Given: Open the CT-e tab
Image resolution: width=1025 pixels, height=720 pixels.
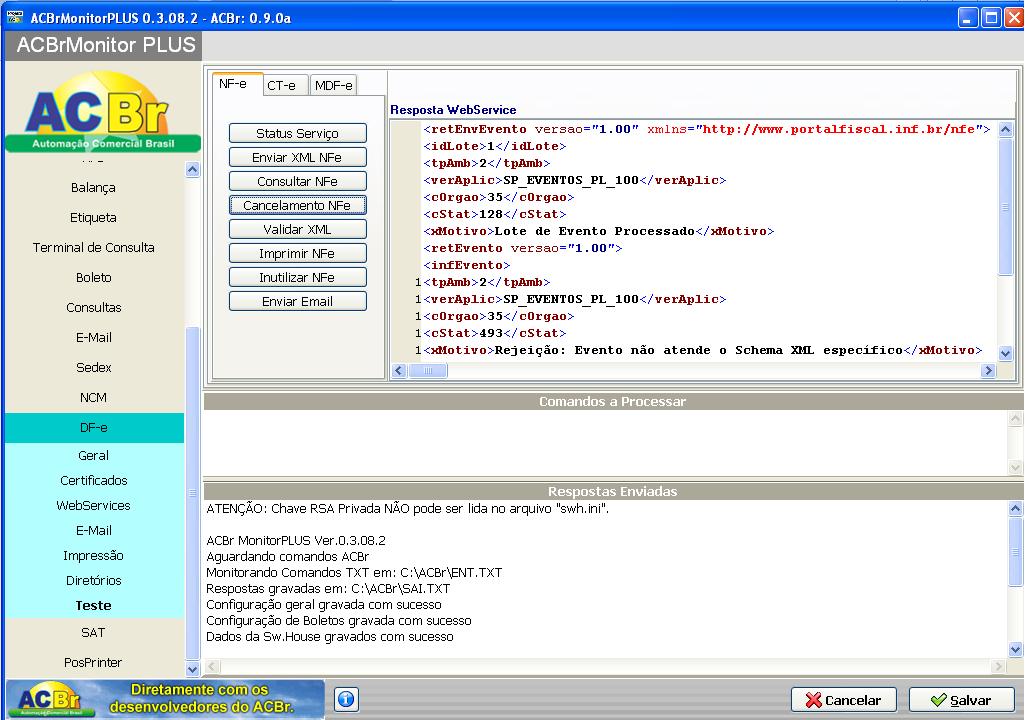Looking at the screenshot, I should pos(282,86).
